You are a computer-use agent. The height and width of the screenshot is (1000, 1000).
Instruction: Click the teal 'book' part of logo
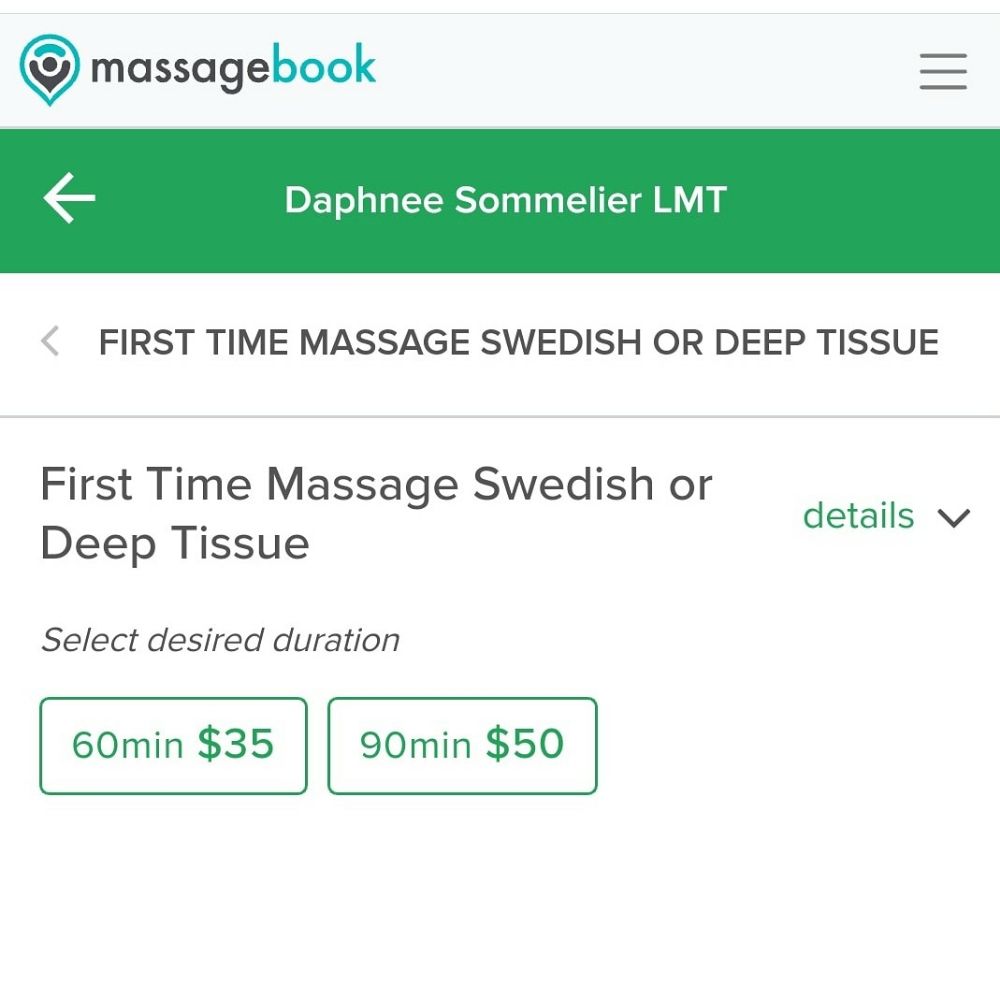click(x=324, y=66)
